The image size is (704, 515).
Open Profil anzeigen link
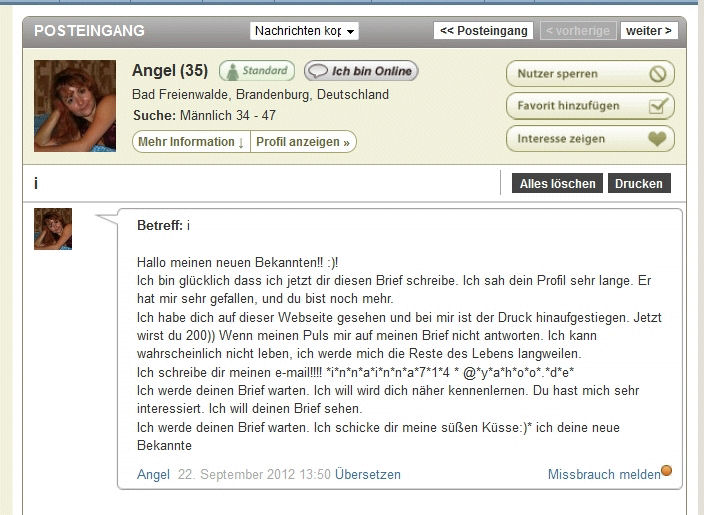tap(303, 142)
